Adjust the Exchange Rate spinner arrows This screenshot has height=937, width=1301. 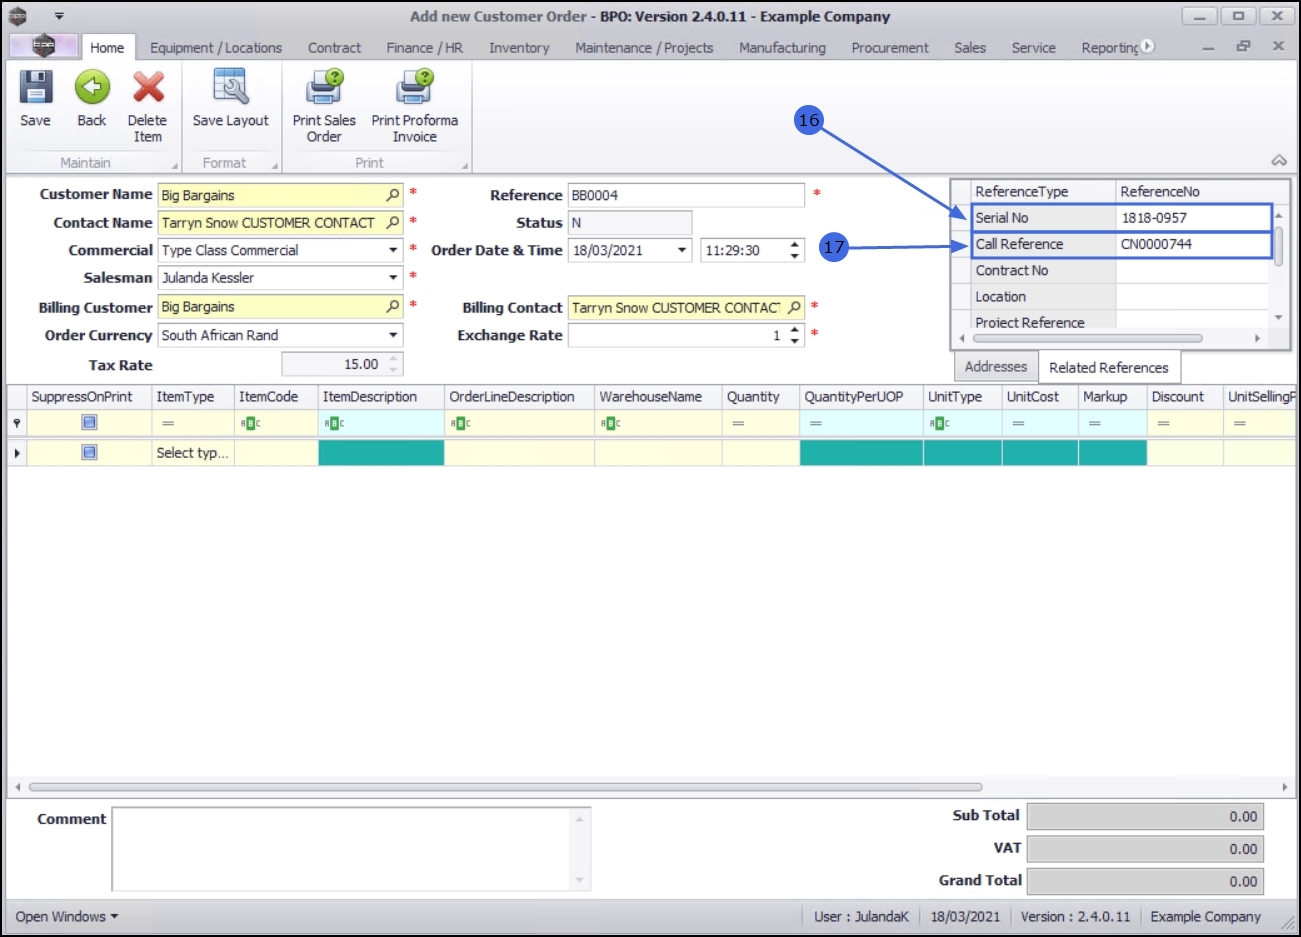pyautogui.click(x=795, y=335)
